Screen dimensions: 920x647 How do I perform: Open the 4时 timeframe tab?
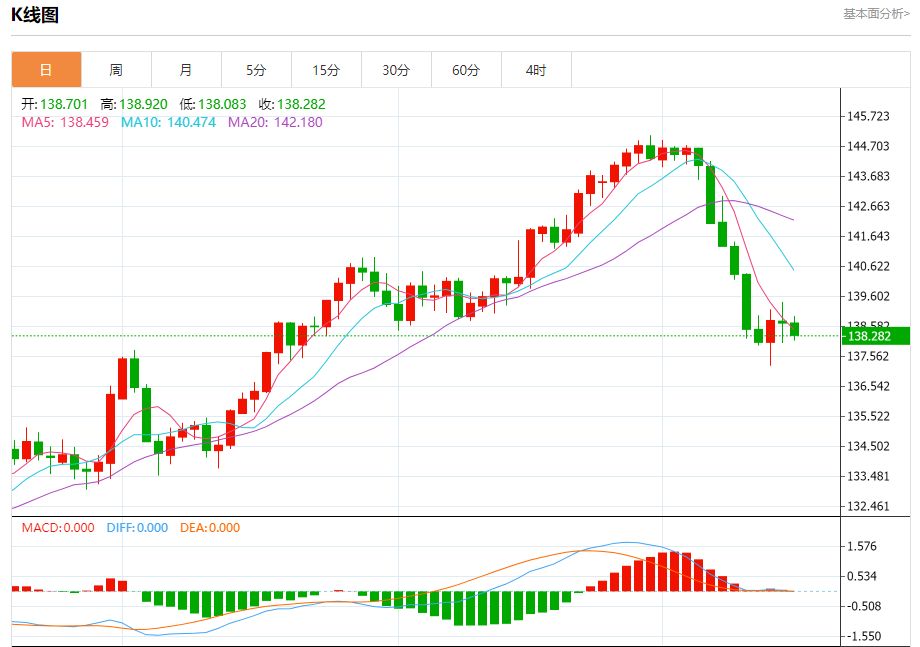[536, 70]
